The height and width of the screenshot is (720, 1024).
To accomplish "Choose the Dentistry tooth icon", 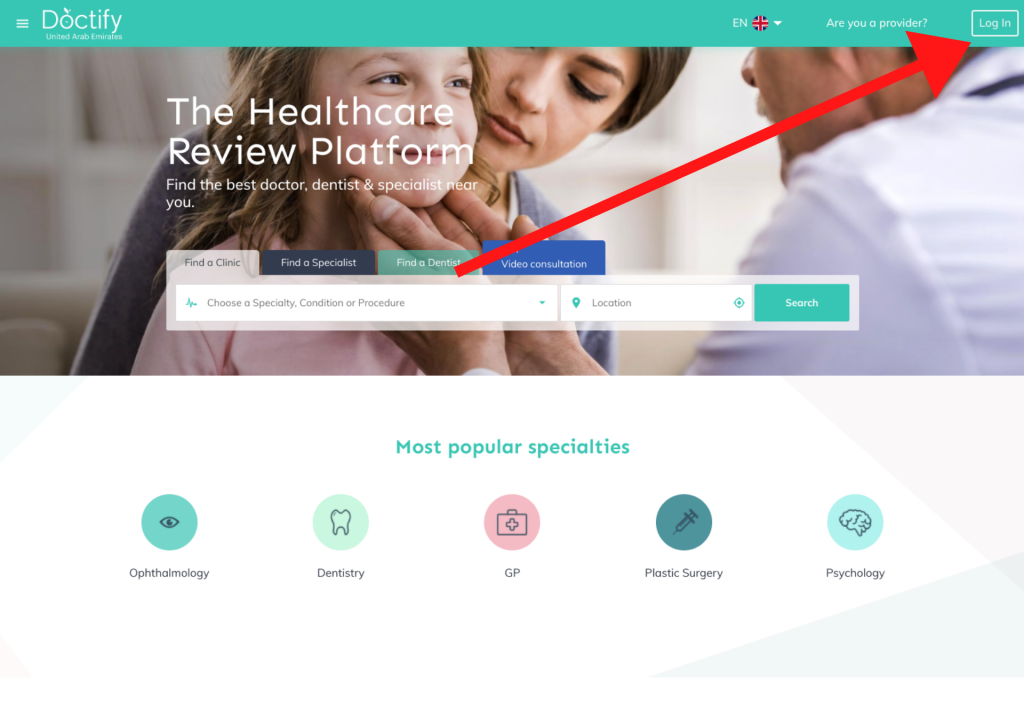I will (x=340, y=522).
